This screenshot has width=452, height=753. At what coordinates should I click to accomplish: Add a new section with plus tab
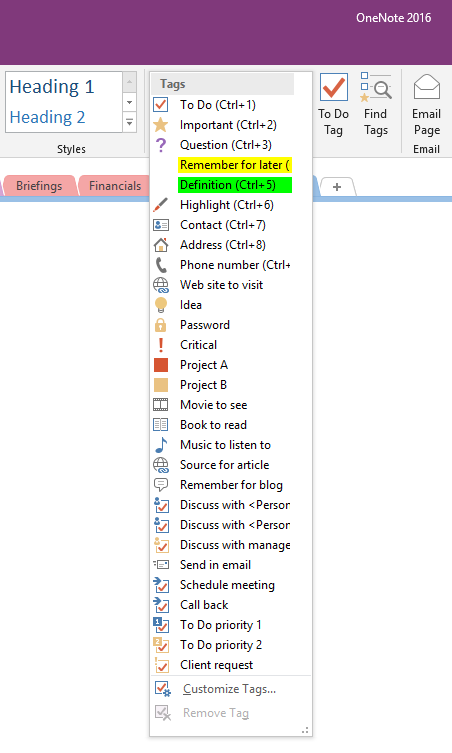[337, 187]
